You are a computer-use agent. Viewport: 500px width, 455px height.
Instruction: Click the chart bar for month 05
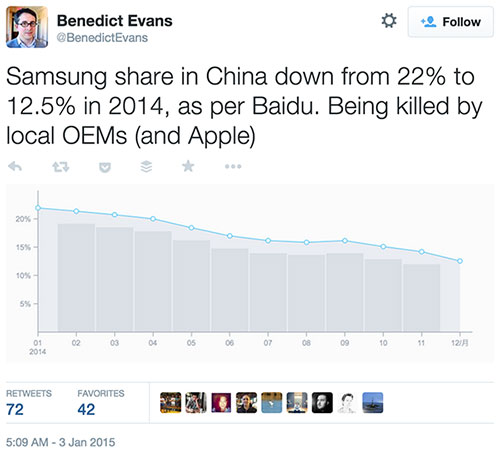191,286
